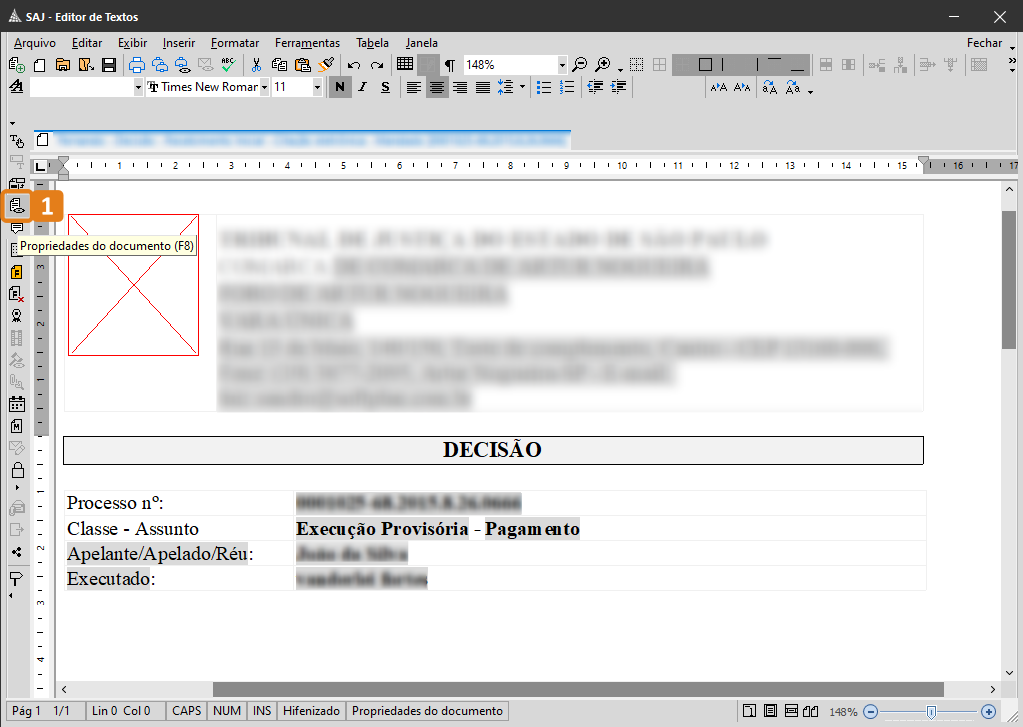The image size is (1023, 727).
Task: Align text right
Action: pos(460,87)
